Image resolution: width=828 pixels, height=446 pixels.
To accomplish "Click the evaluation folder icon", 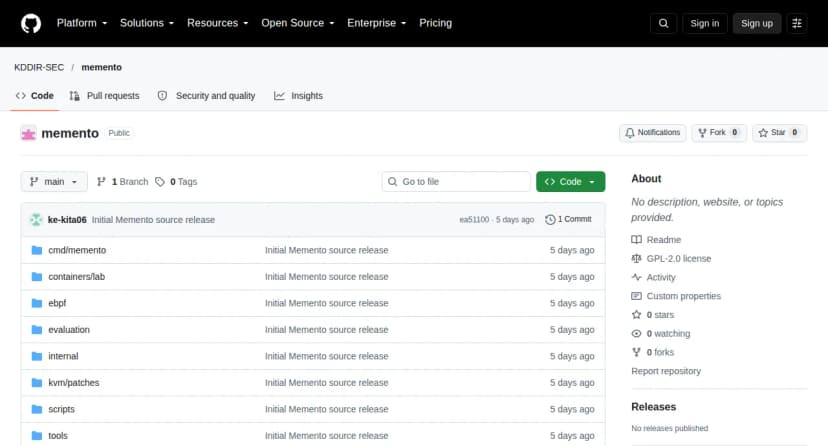I will [x=36, y=329].
